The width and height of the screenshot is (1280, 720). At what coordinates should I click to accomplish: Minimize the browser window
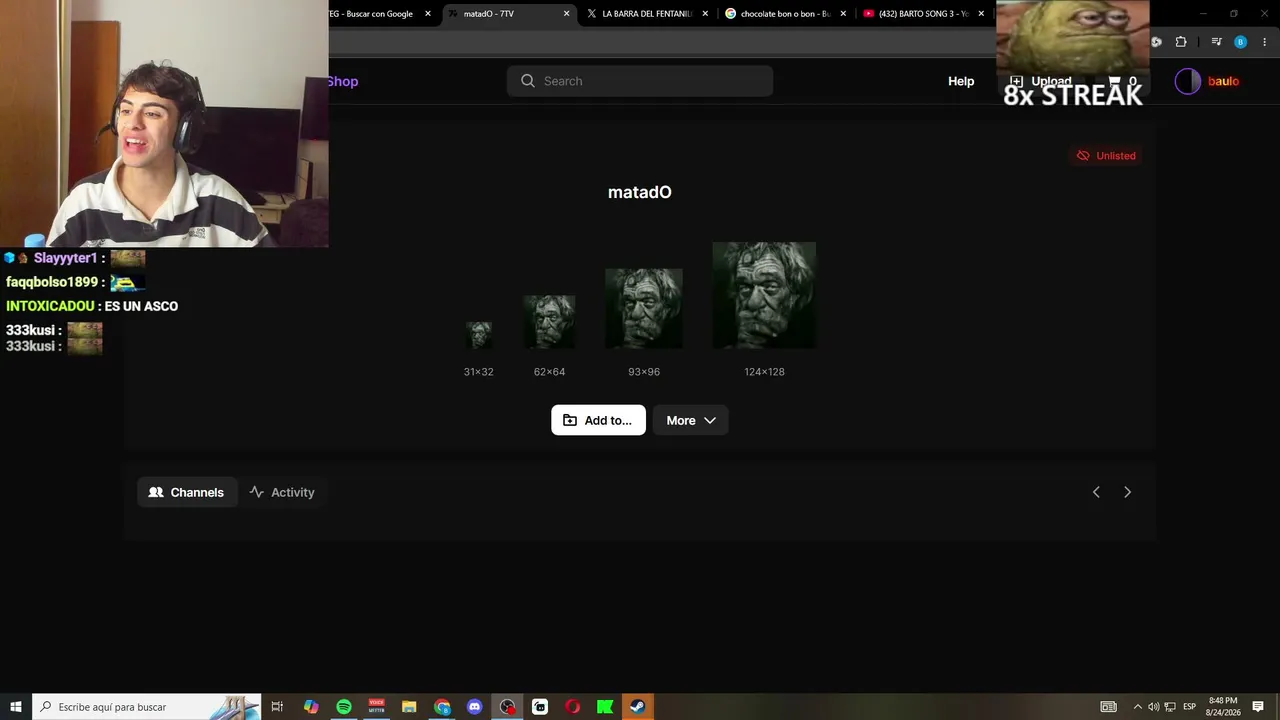tap(1203, 14)
